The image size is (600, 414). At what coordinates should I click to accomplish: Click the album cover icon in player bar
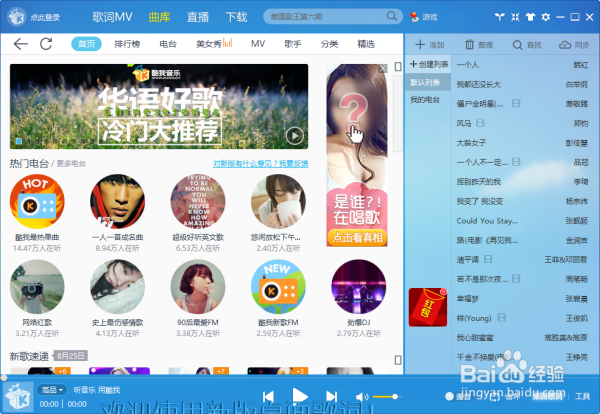click(18, 396)
